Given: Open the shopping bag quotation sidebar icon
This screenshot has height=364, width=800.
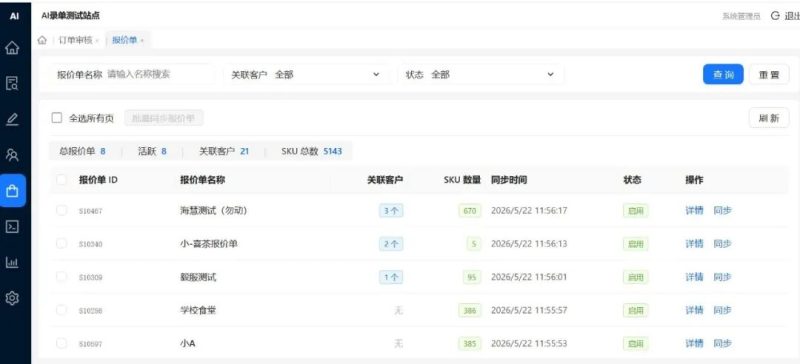Looking at the screenshot, I should coord(12,191).
